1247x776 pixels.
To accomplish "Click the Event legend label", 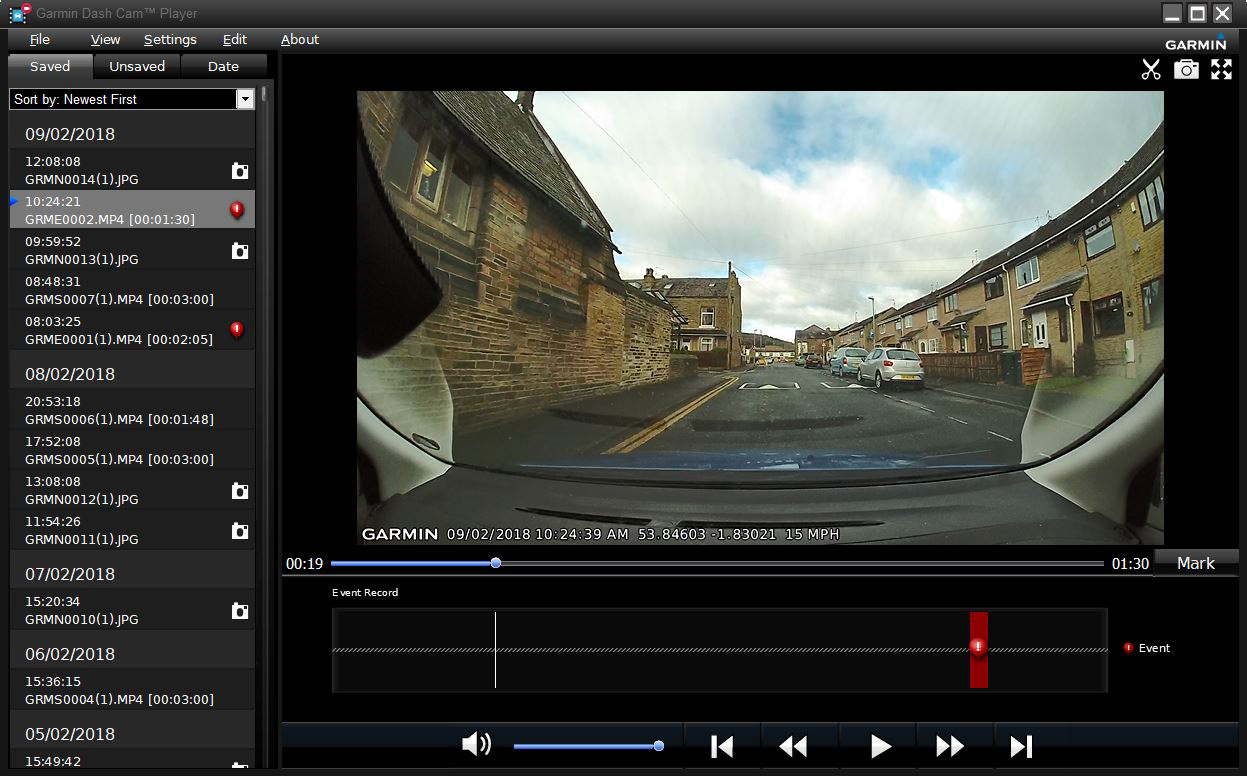I will (x=1154, y=648).
